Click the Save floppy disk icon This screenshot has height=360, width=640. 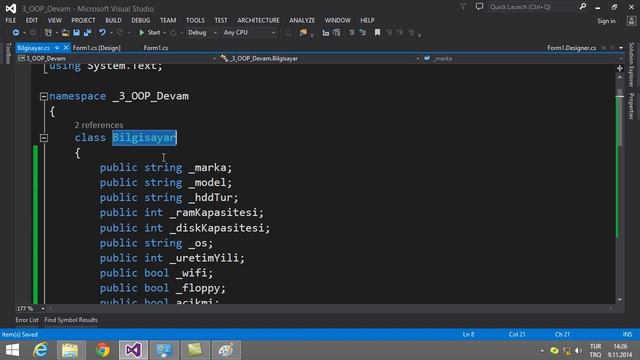click(76, 33)
